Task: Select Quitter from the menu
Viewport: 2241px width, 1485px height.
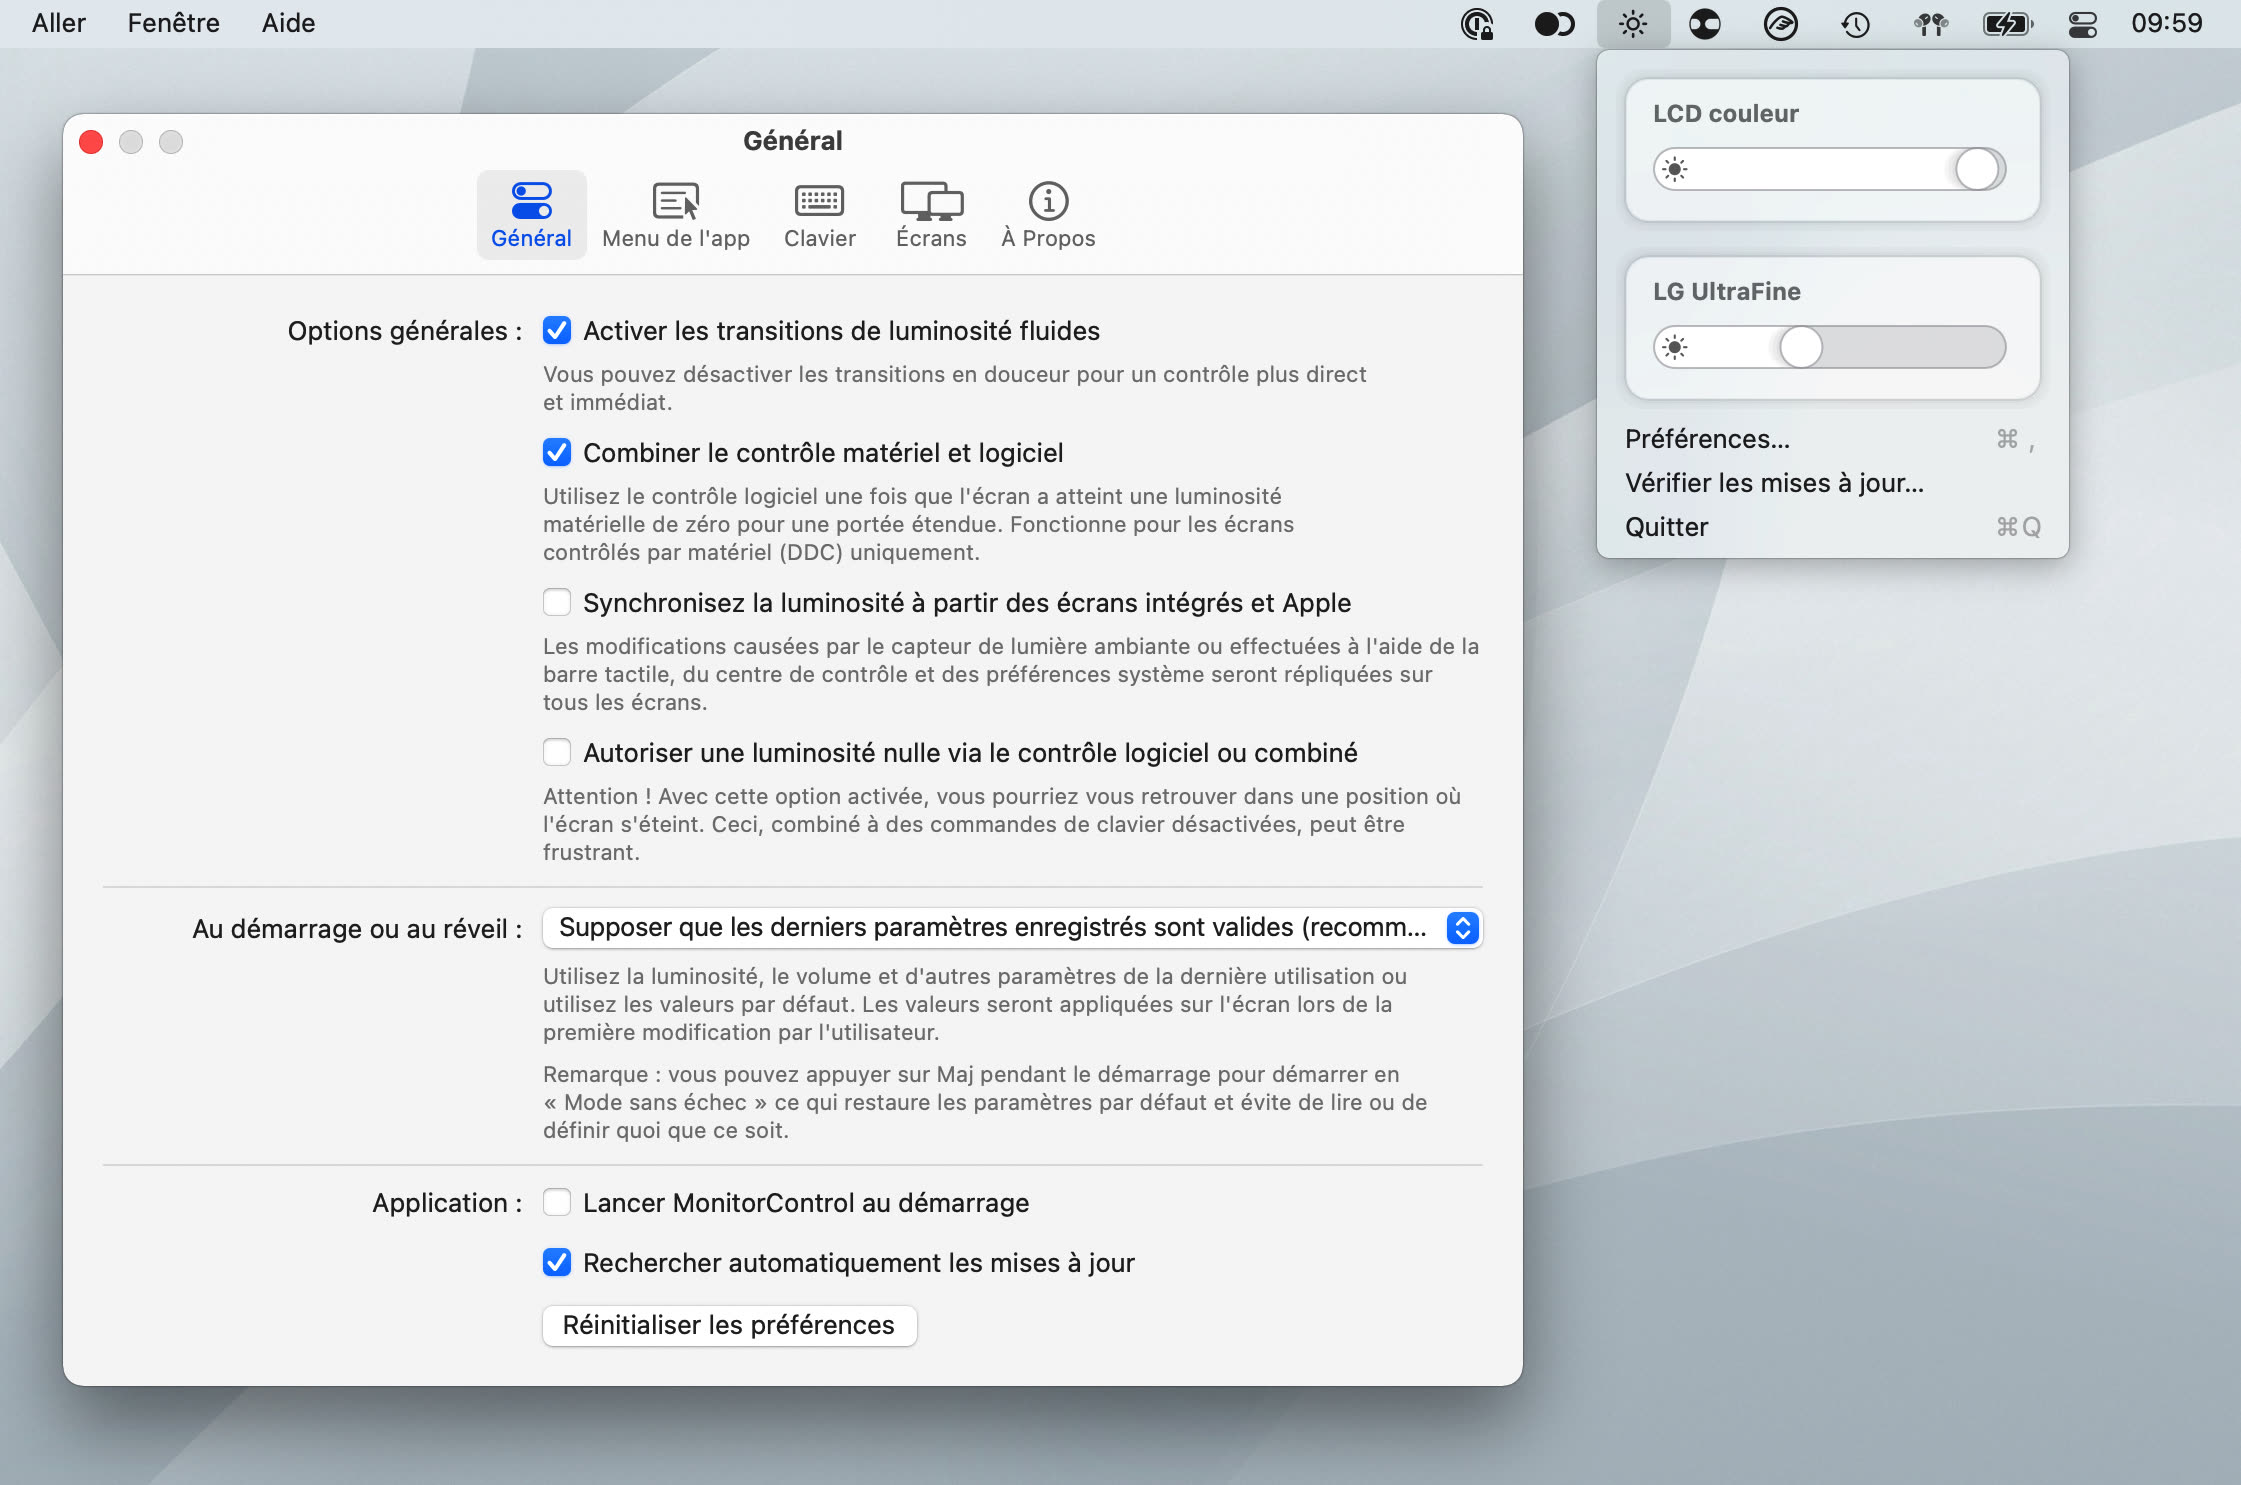Action: (1667, 527)
